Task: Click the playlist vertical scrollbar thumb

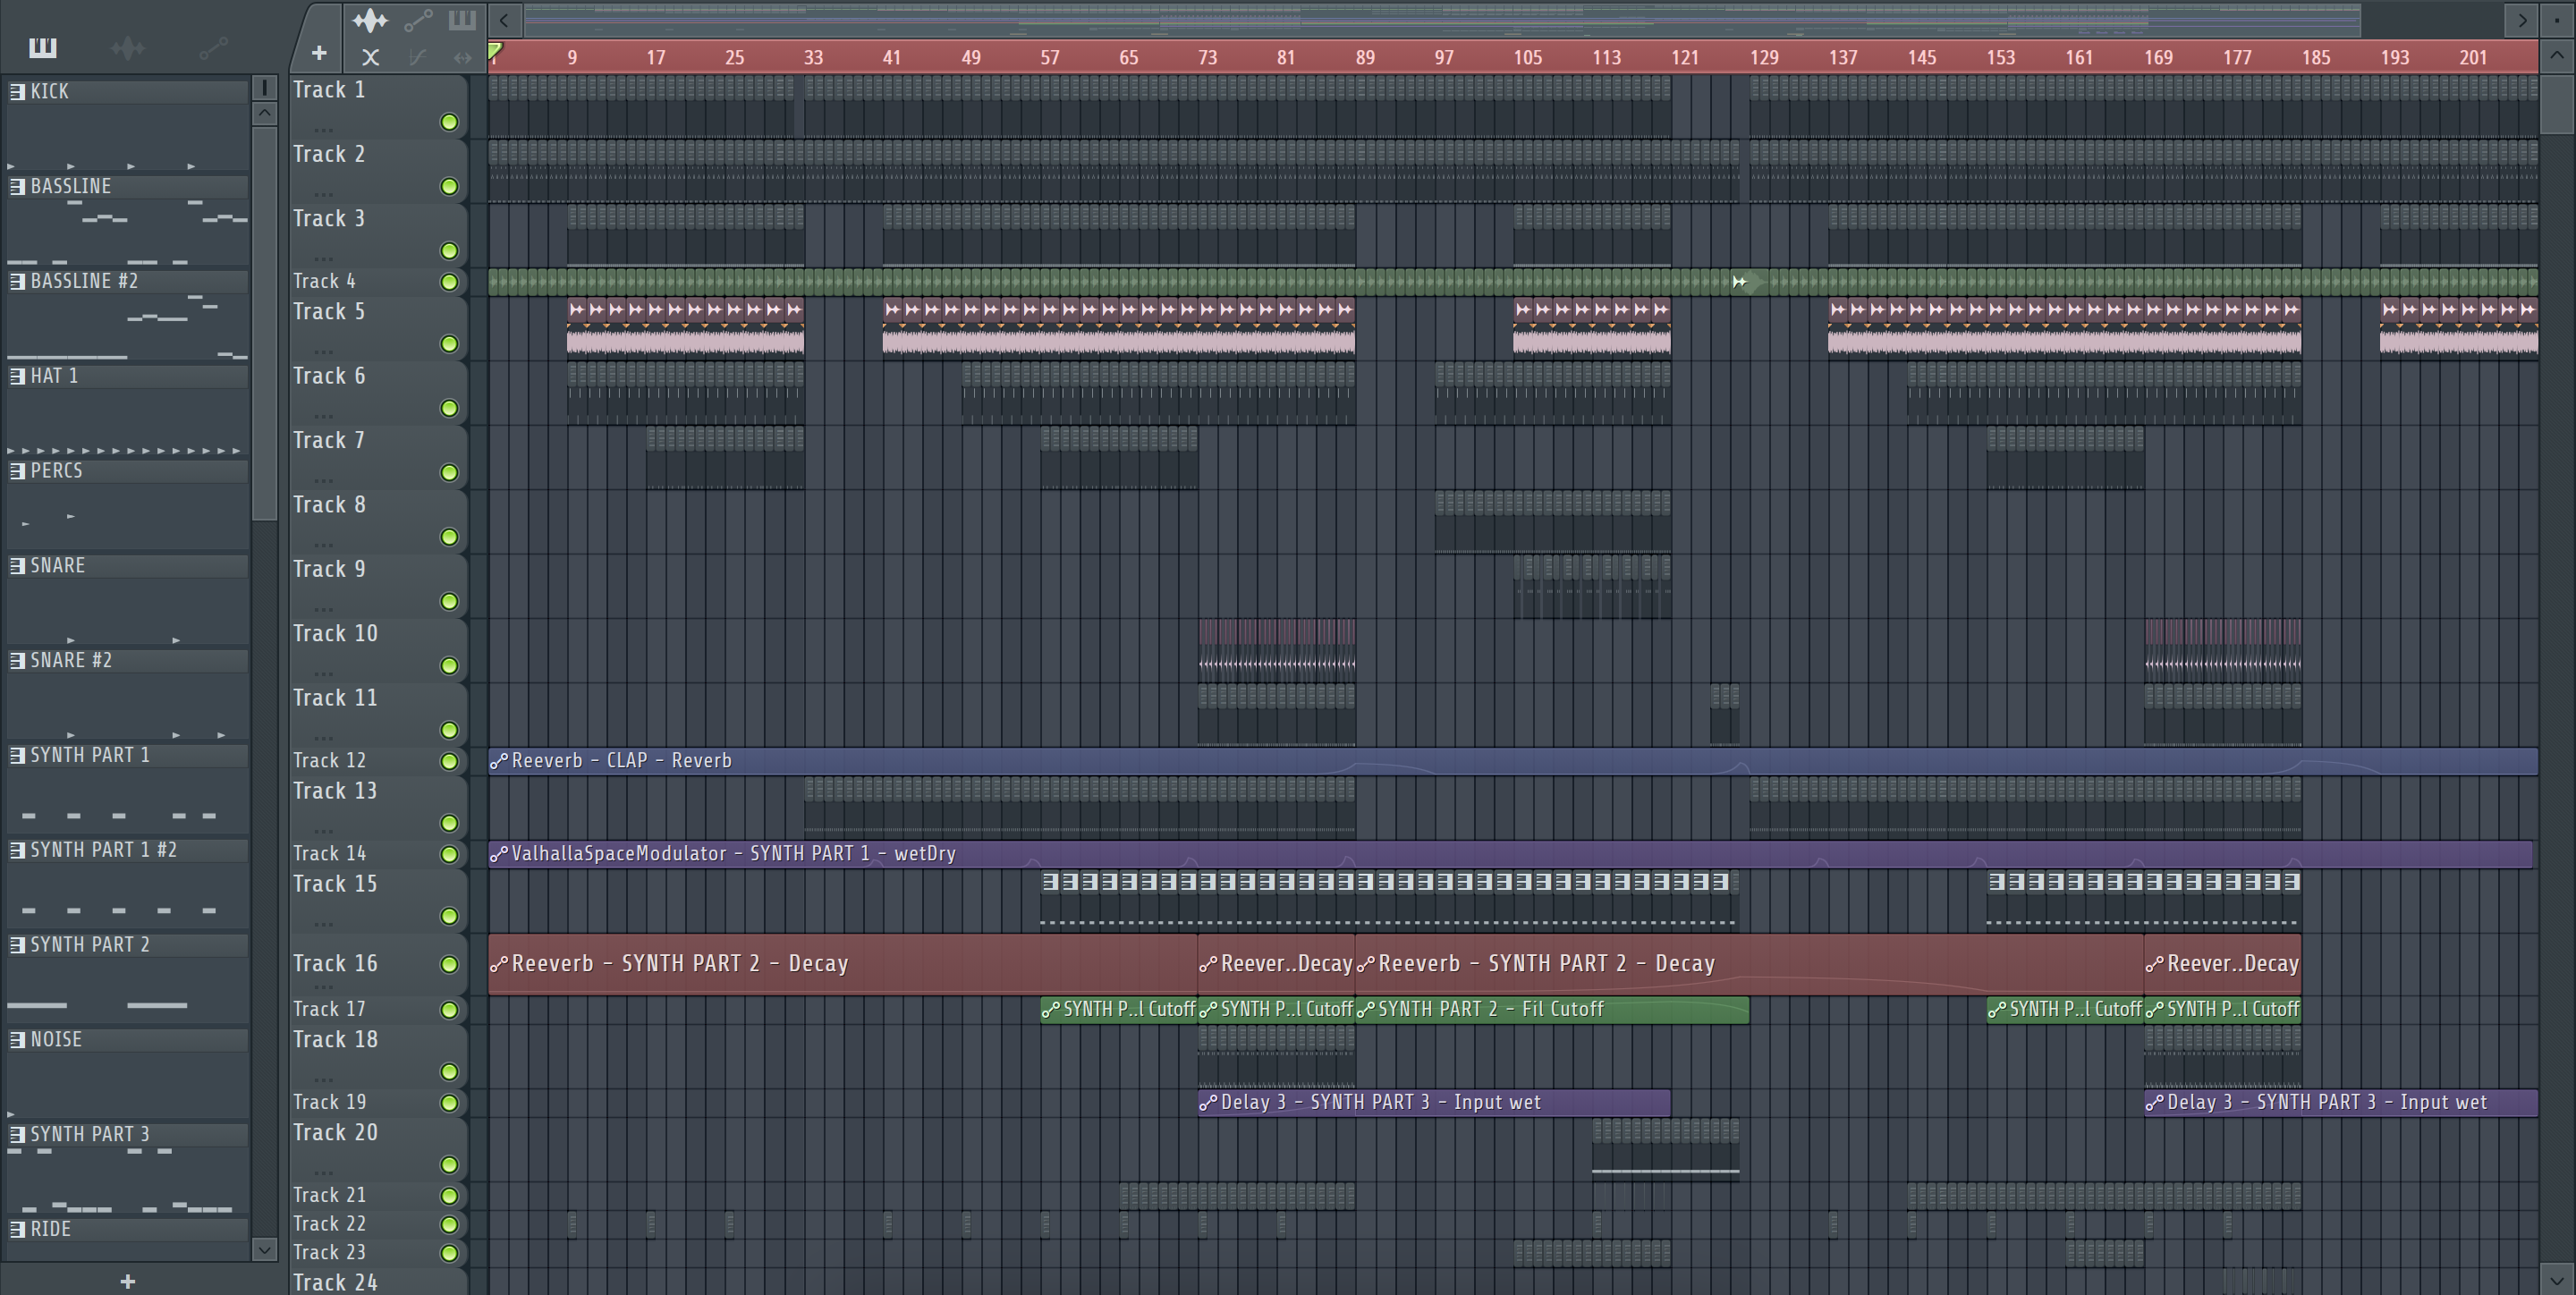Action: (x=2557, y=103)
